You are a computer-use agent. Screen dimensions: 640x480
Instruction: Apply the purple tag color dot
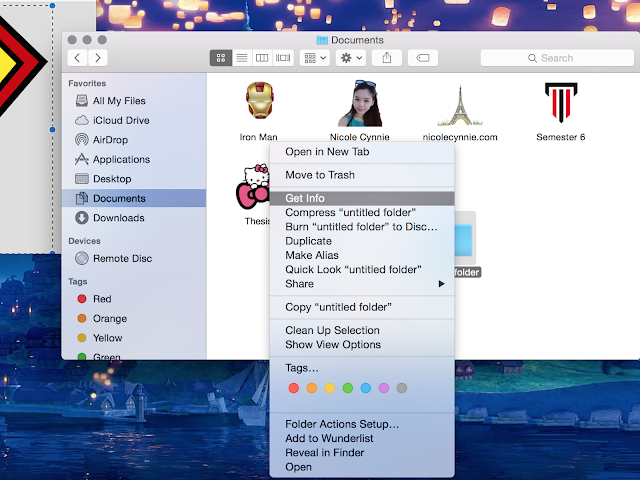coord(384,388)
